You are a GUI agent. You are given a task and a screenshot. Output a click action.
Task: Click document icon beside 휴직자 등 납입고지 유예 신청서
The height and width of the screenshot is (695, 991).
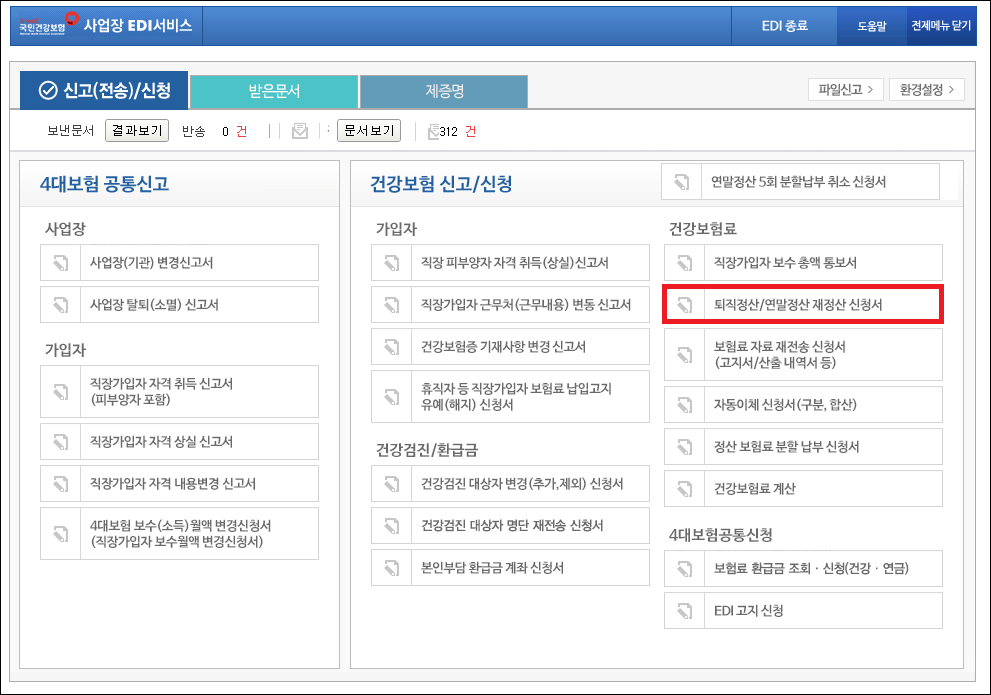[x=392, y=397]
